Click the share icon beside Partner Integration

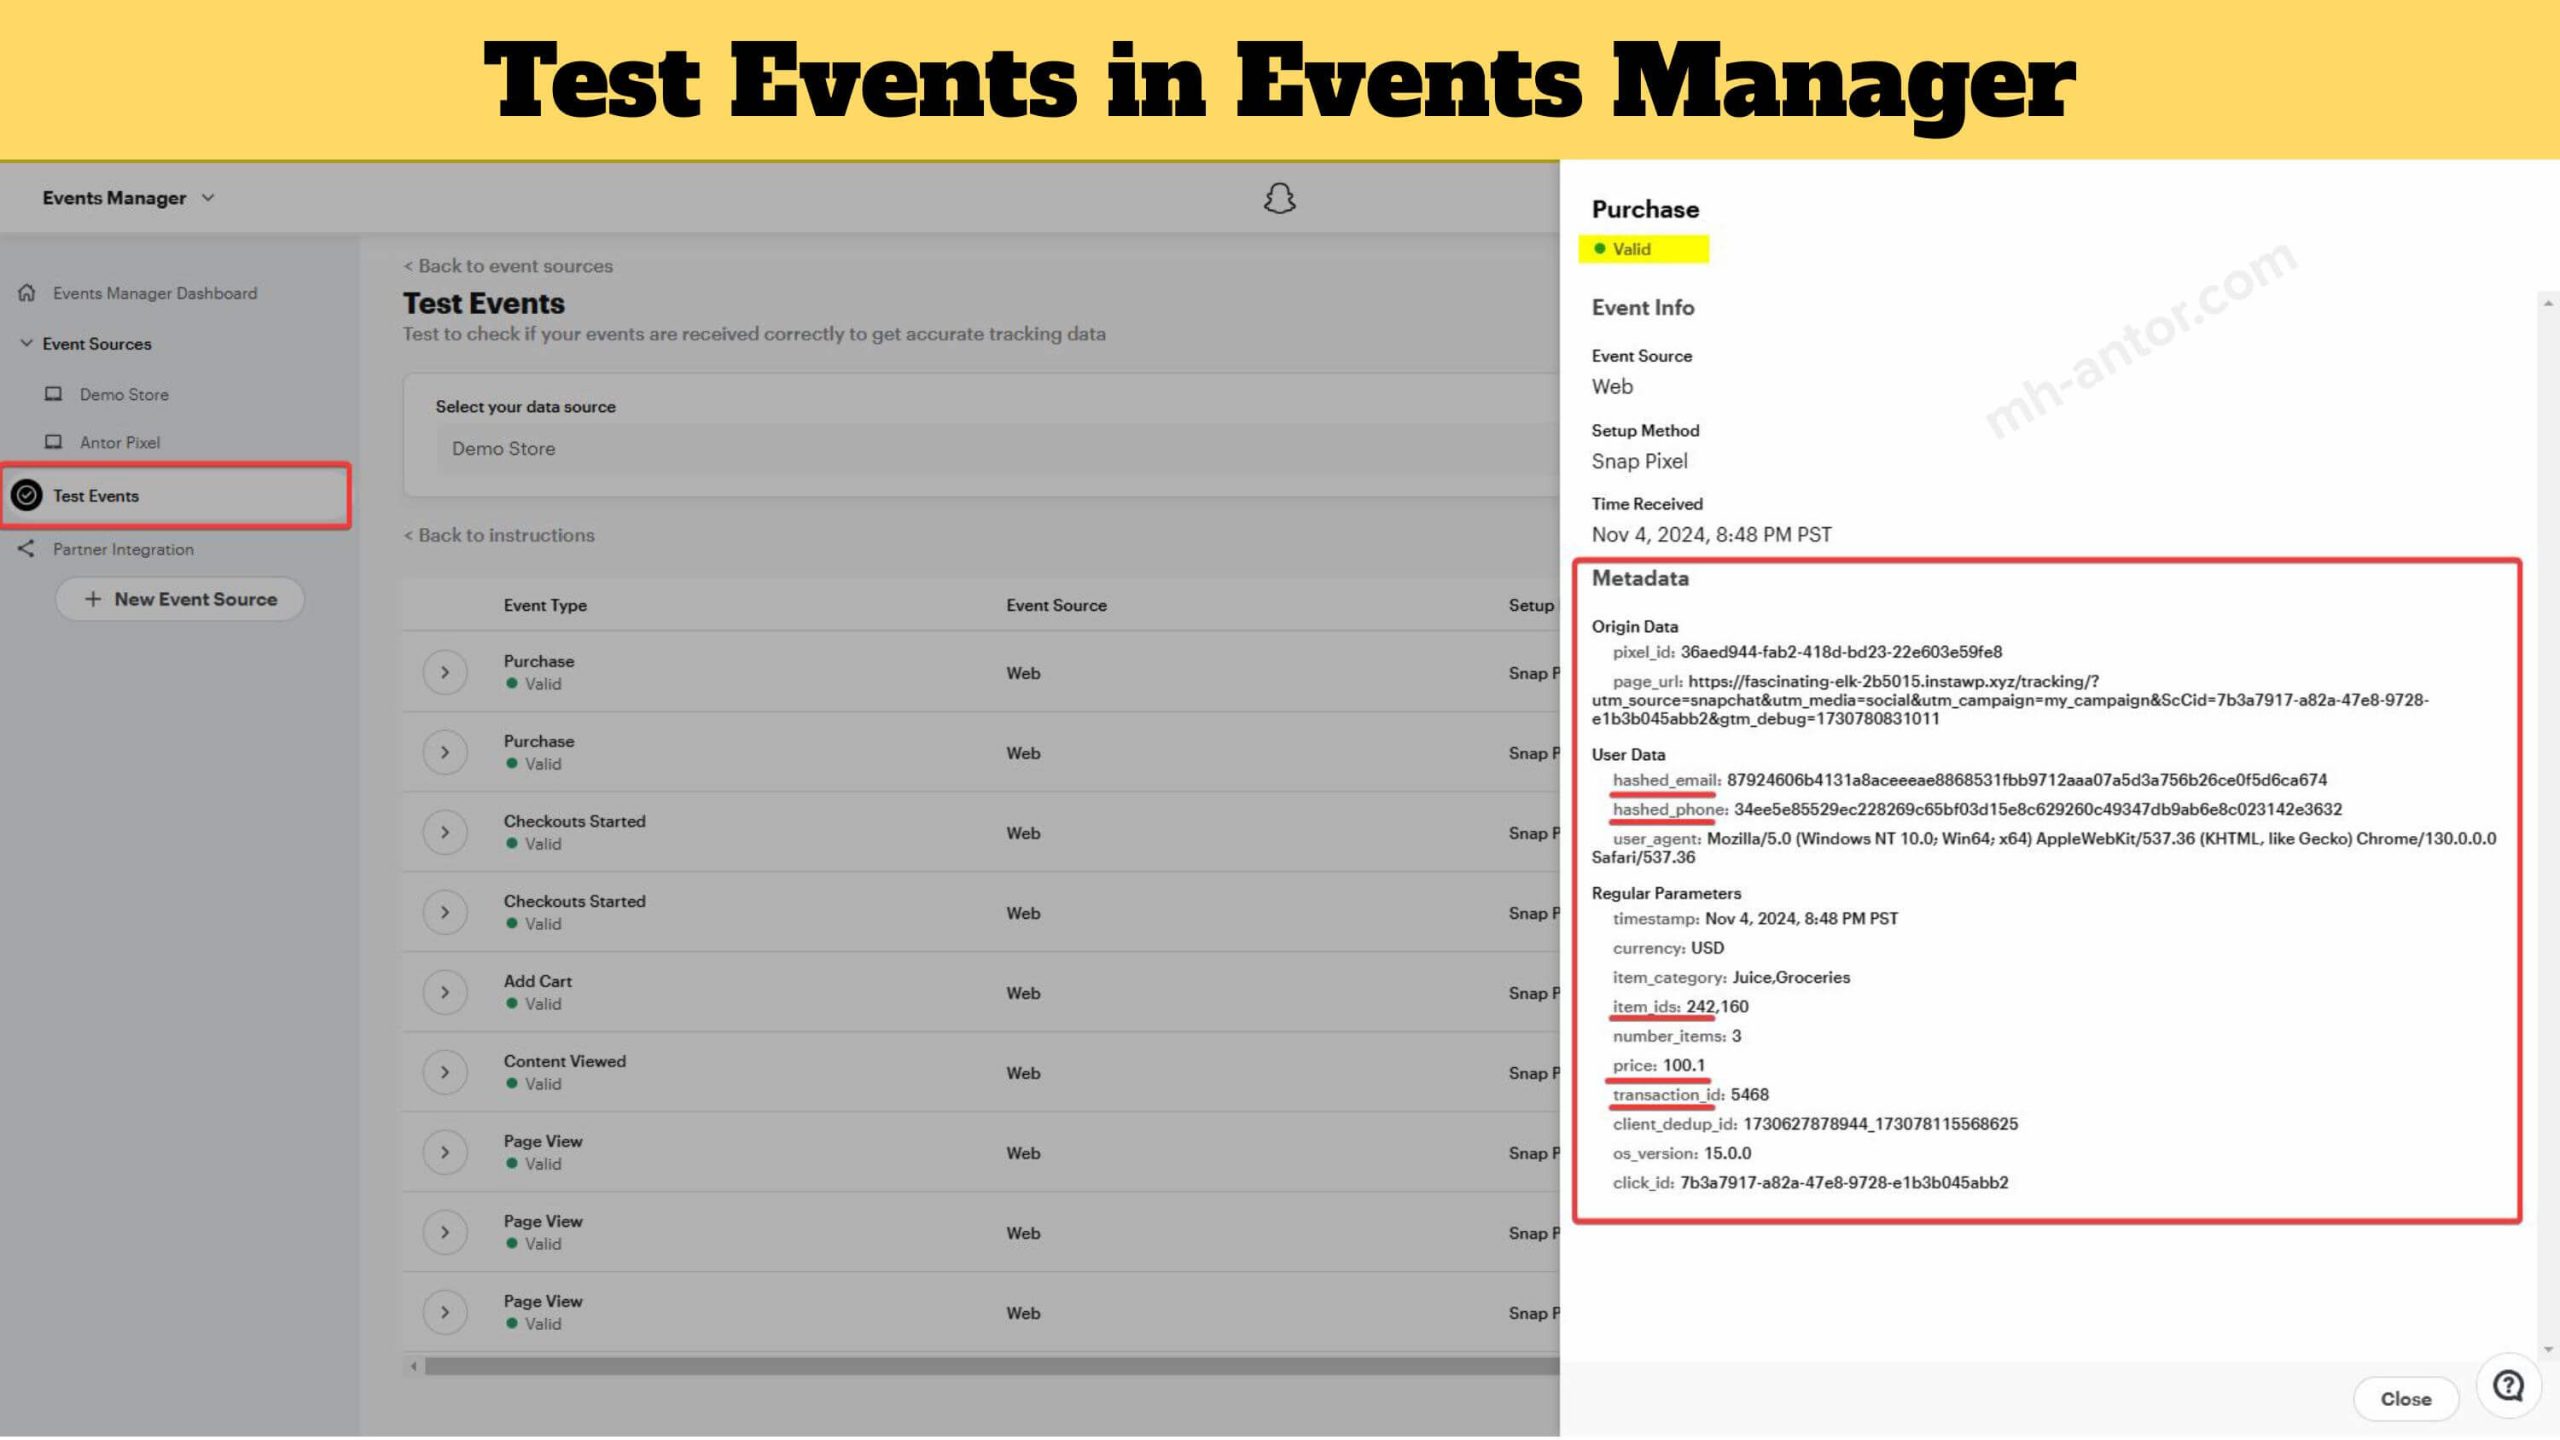coord(26,549)
